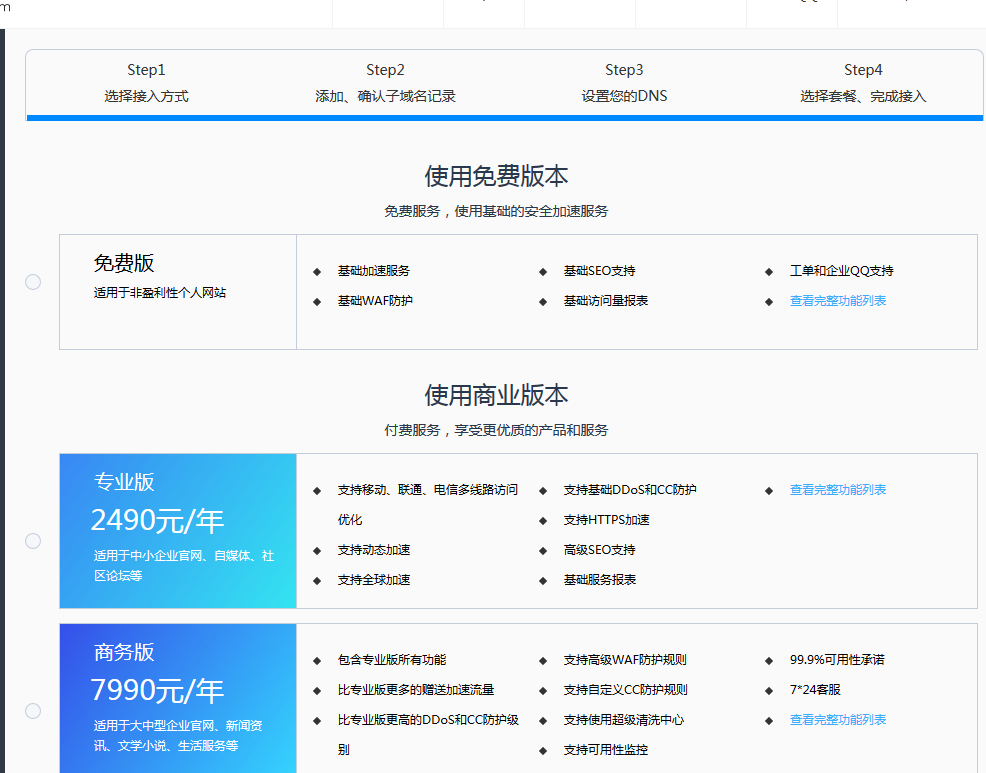This screenshot has height=773, width=986.
Task: Click the 专业版 2490元/年 blue card
Action: [x=178, y=531]
